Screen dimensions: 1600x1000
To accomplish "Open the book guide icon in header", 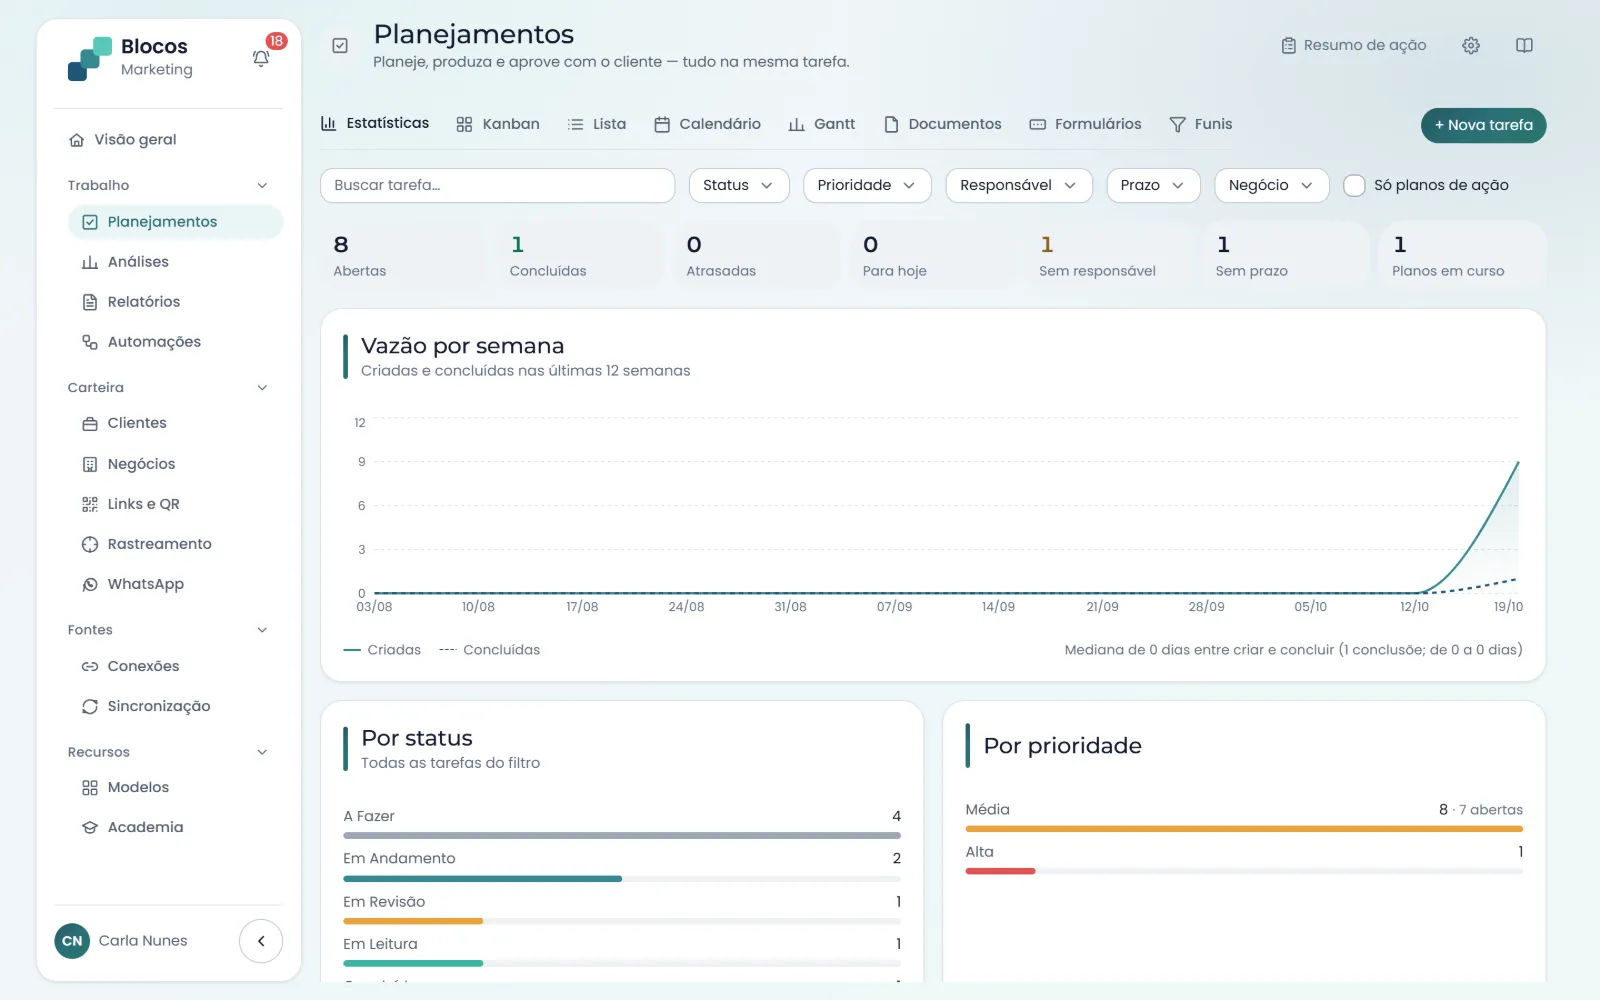I will (1524, 45).
